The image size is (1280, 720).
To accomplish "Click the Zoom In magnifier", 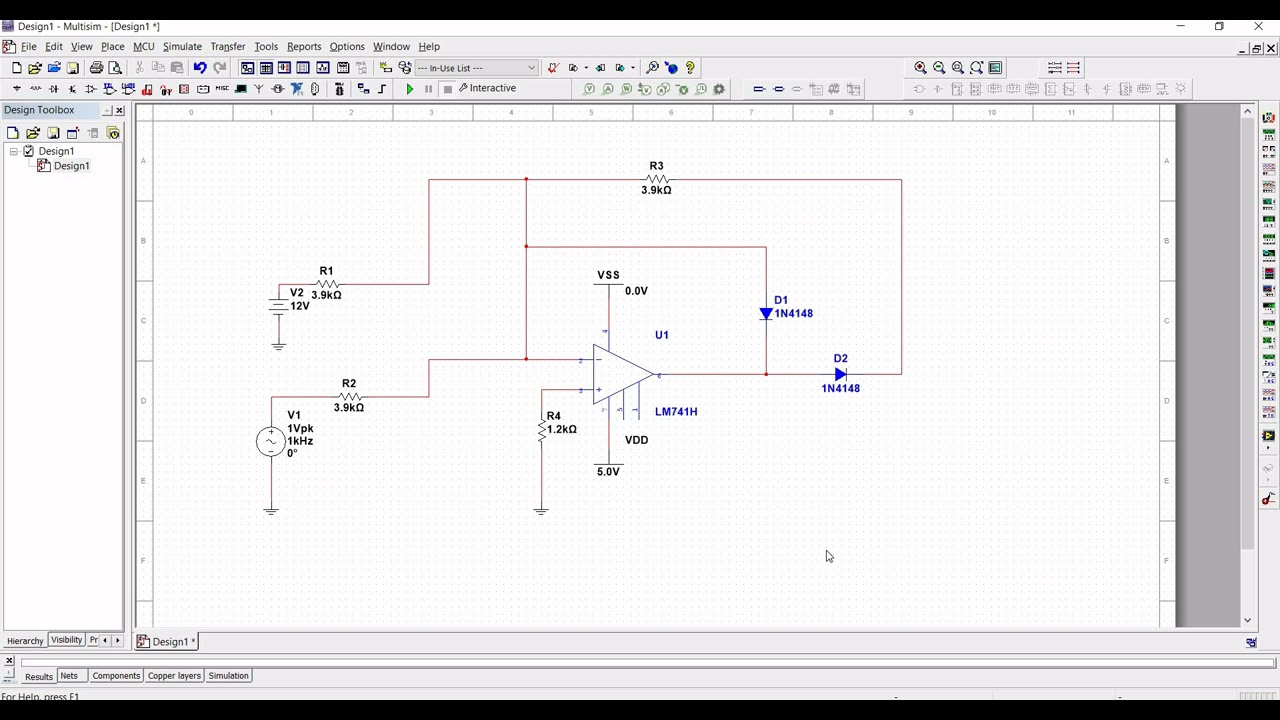I will point(920,68).
